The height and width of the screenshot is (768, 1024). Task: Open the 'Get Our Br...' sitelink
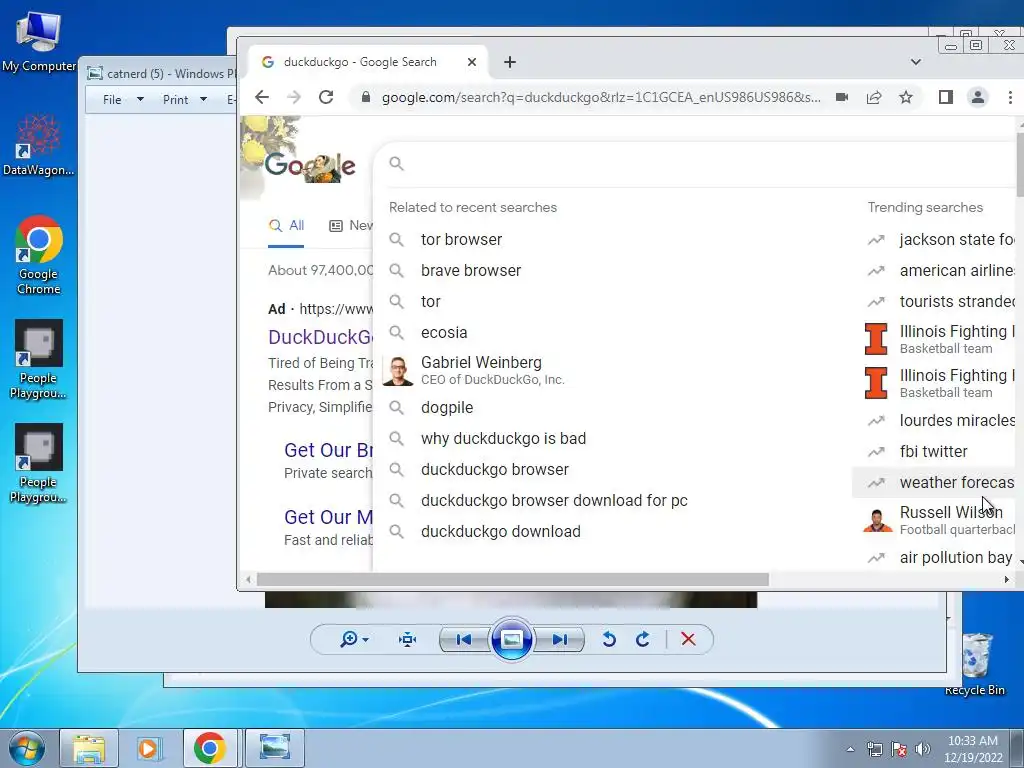[x=328, y=450]
